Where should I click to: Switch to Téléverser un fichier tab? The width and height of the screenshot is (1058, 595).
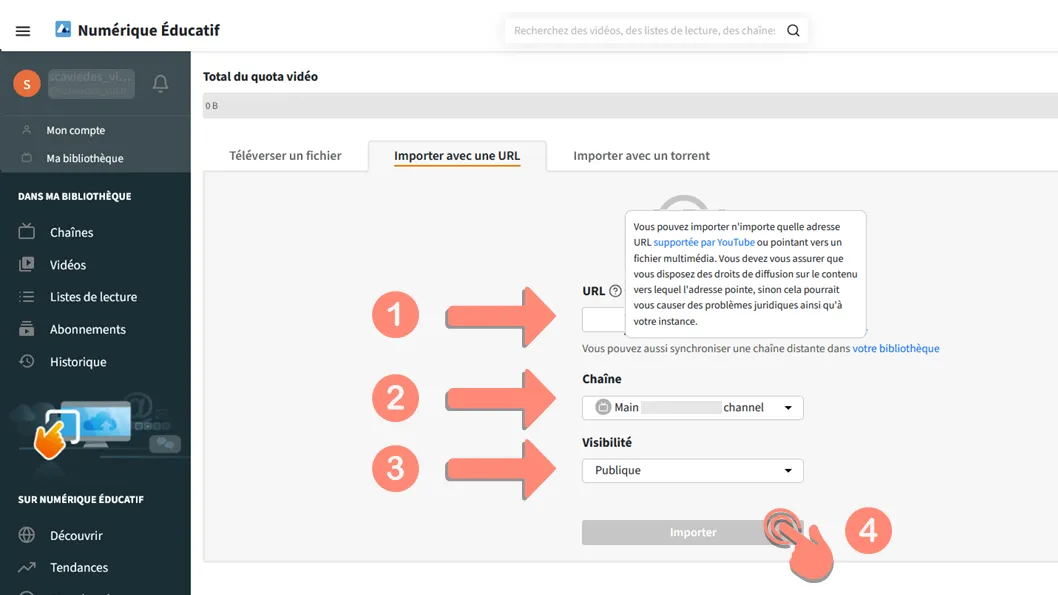[285, 156]
